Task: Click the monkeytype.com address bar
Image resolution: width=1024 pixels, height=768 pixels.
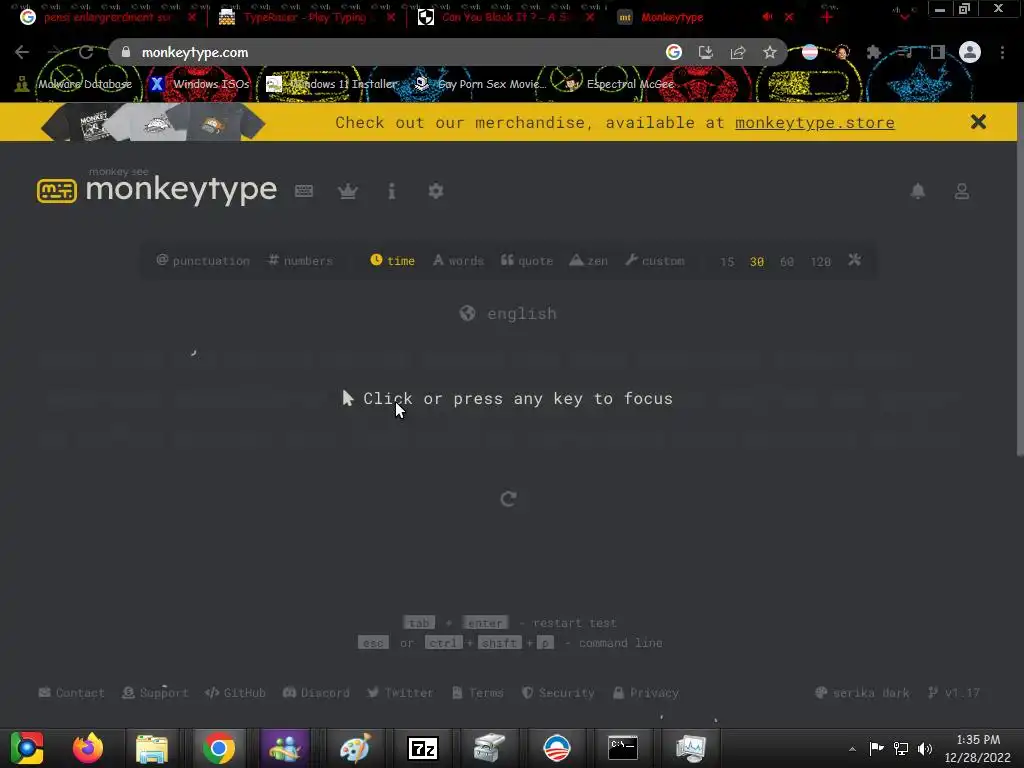Action: tap(392, 52)
